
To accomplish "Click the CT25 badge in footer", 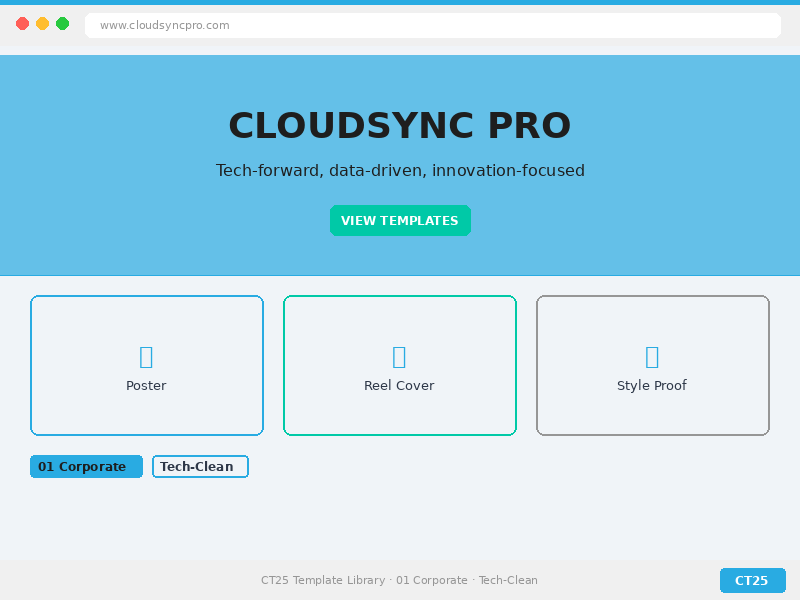I will tap(752, 581).
